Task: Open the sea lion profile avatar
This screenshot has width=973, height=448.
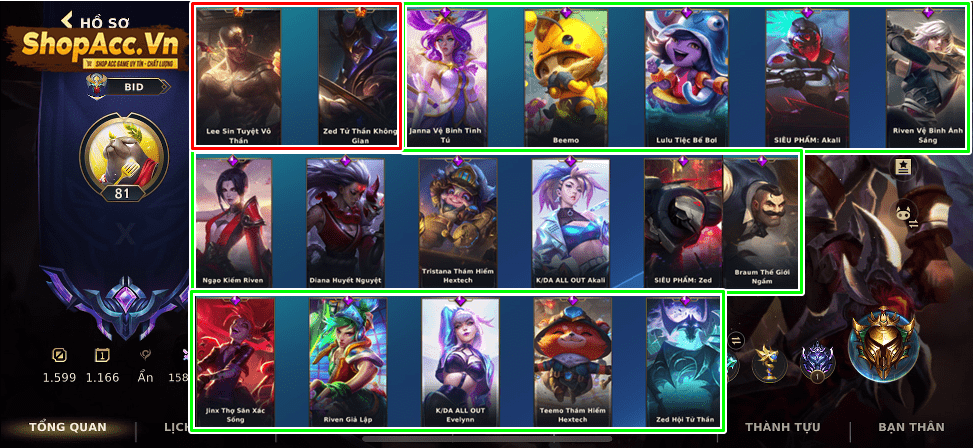Action: pos(123,155)
